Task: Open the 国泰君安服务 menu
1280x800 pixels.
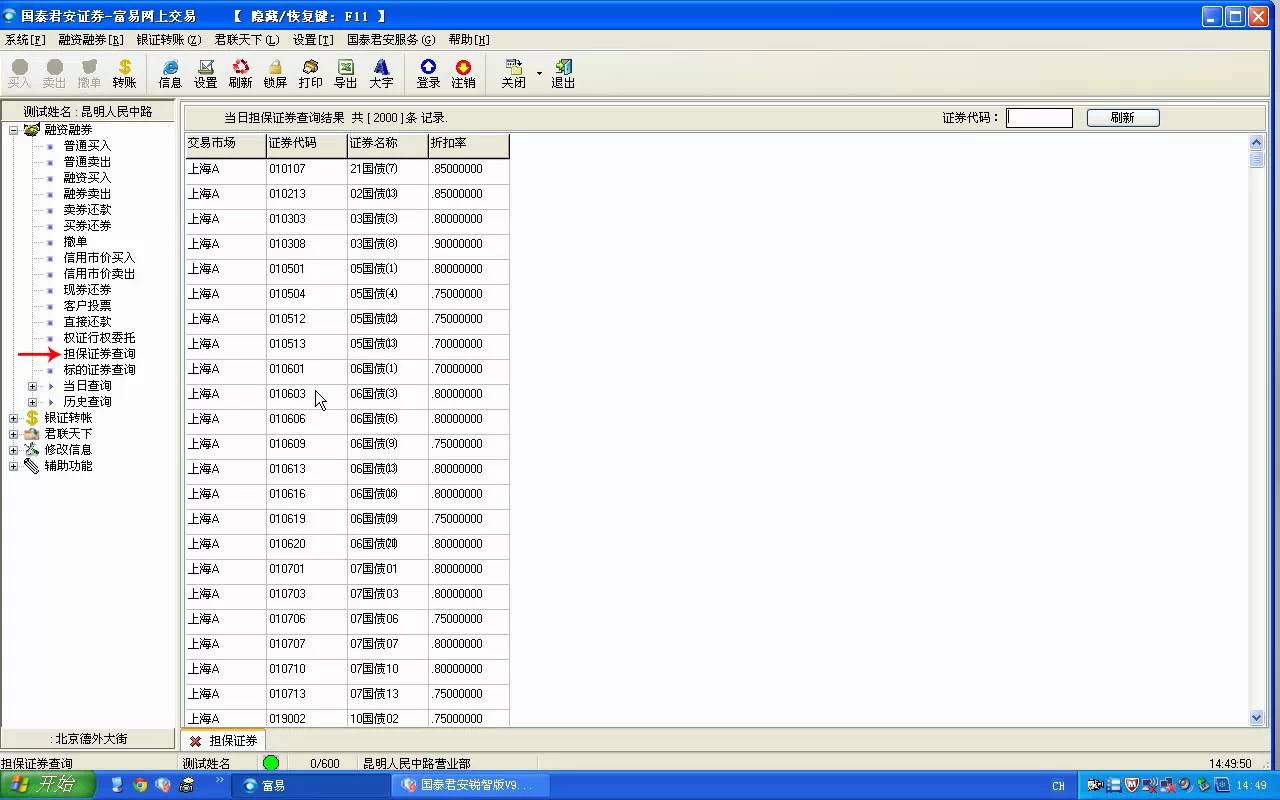Action: click(x=391, y=40)
